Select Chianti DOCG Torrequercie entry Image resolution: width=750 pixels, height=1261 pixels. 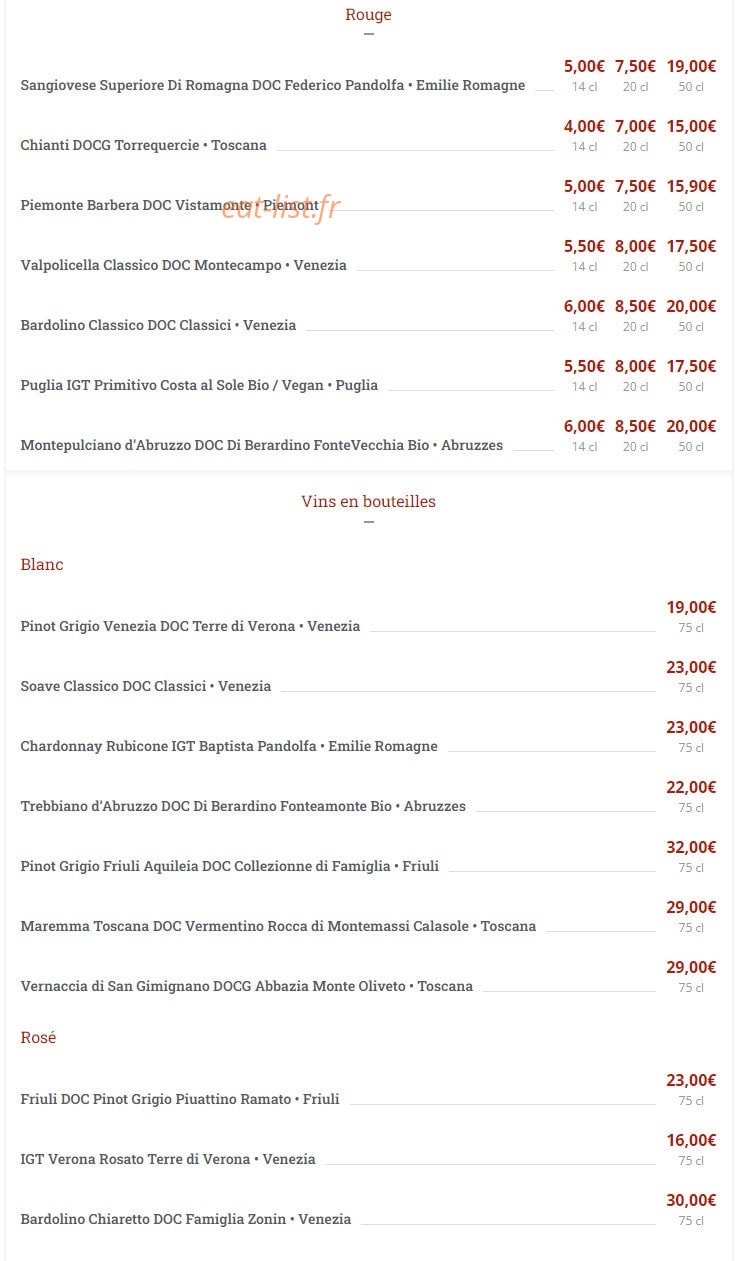point(143,145)
